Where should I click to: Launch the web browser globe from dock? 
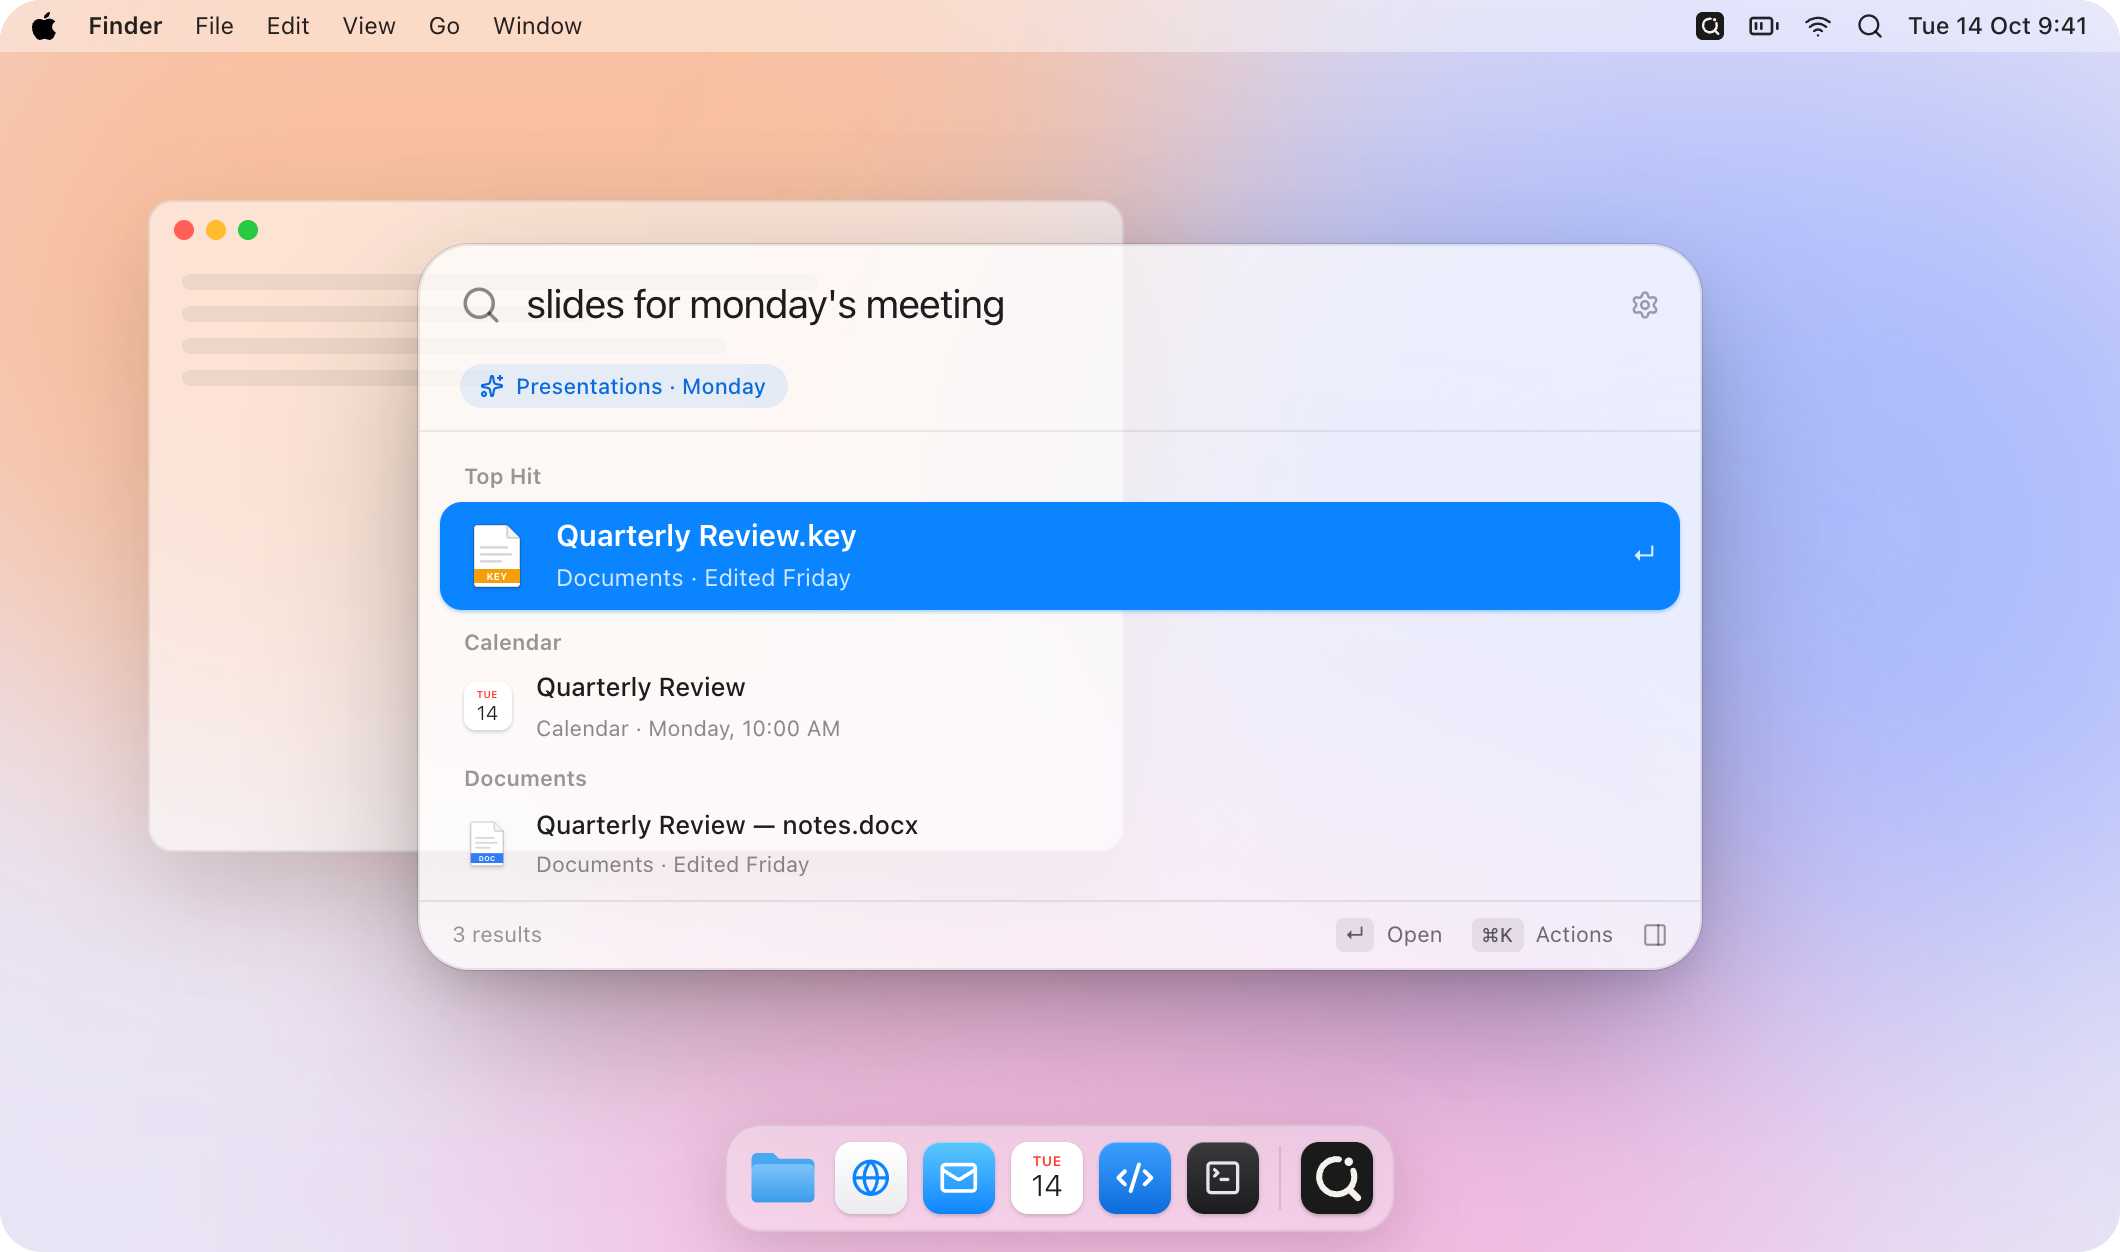pos(871,1178)
